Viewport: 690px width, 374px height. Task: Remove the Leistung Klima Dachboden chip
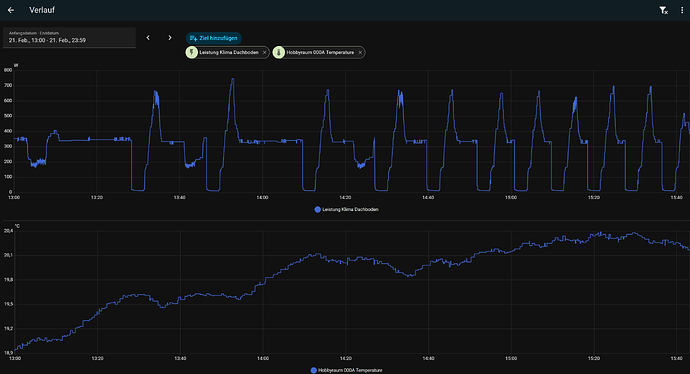coord(264,52)
